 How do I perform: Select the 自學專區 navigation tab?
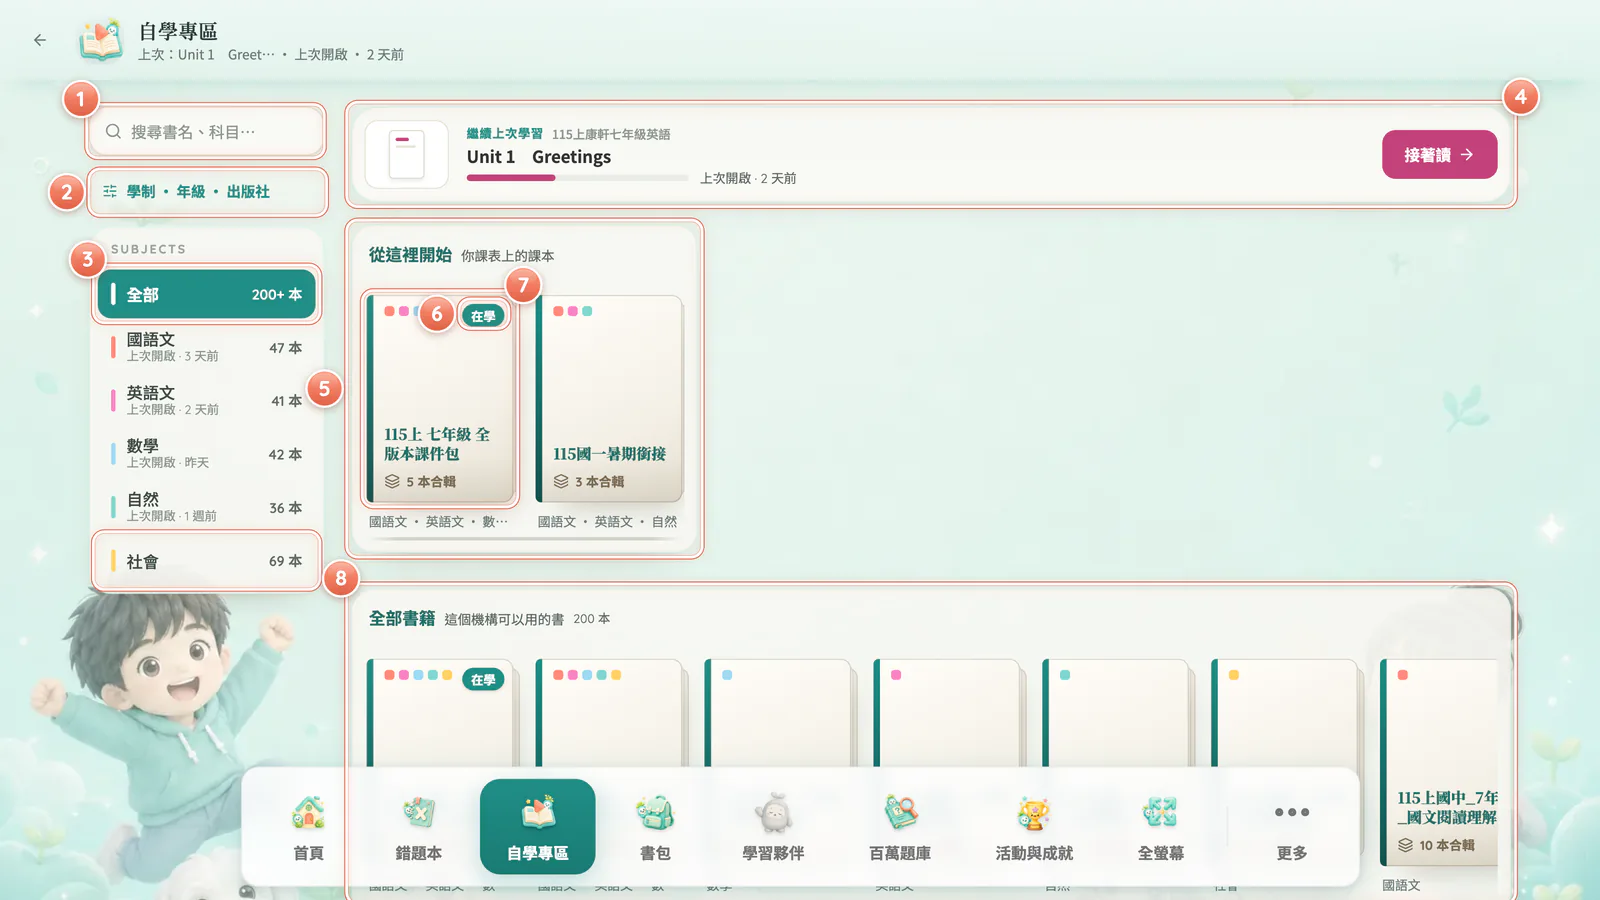(538, 827)
